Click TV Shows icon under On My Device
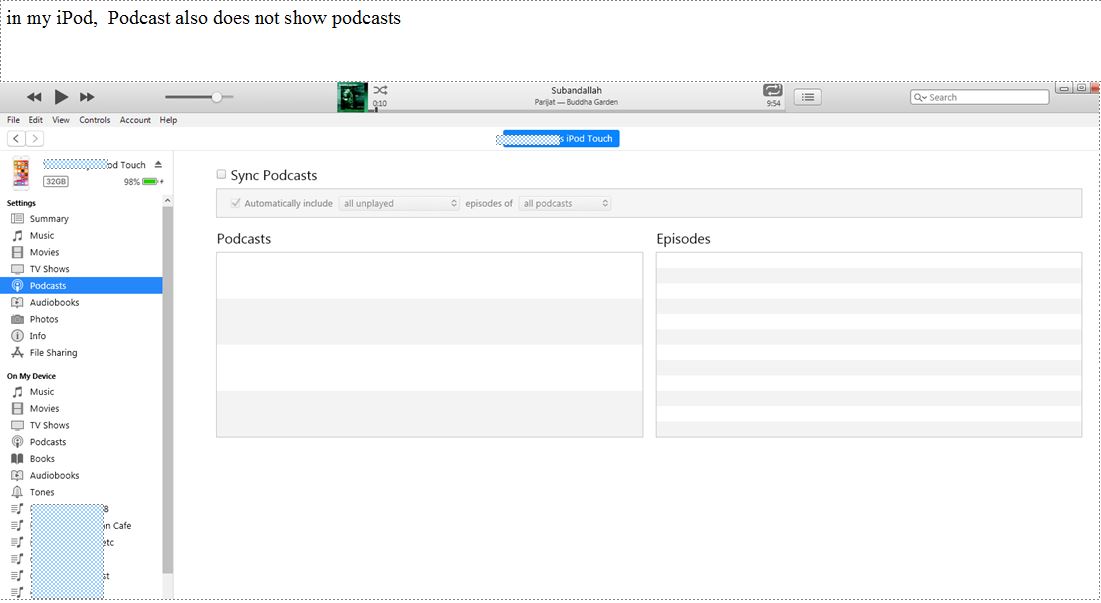The height and width of the screenshot is (603, 1101). [18, 425]
